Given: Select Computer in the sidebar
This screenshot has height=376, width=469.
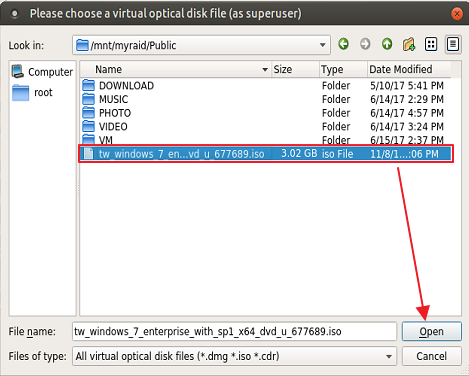Looking at the screenshot, I should pyautogui.click(x=42, y=72).
